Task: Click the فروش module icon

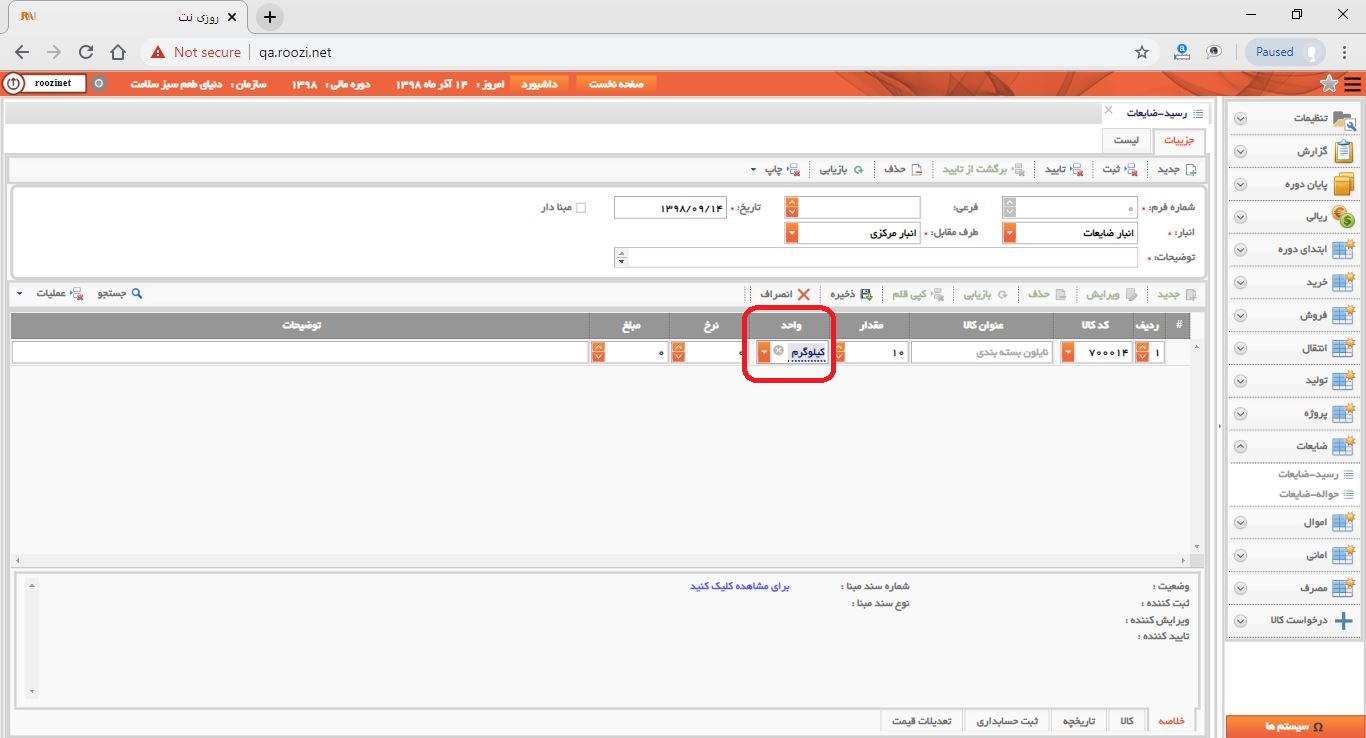Action: coord(1344,315)
